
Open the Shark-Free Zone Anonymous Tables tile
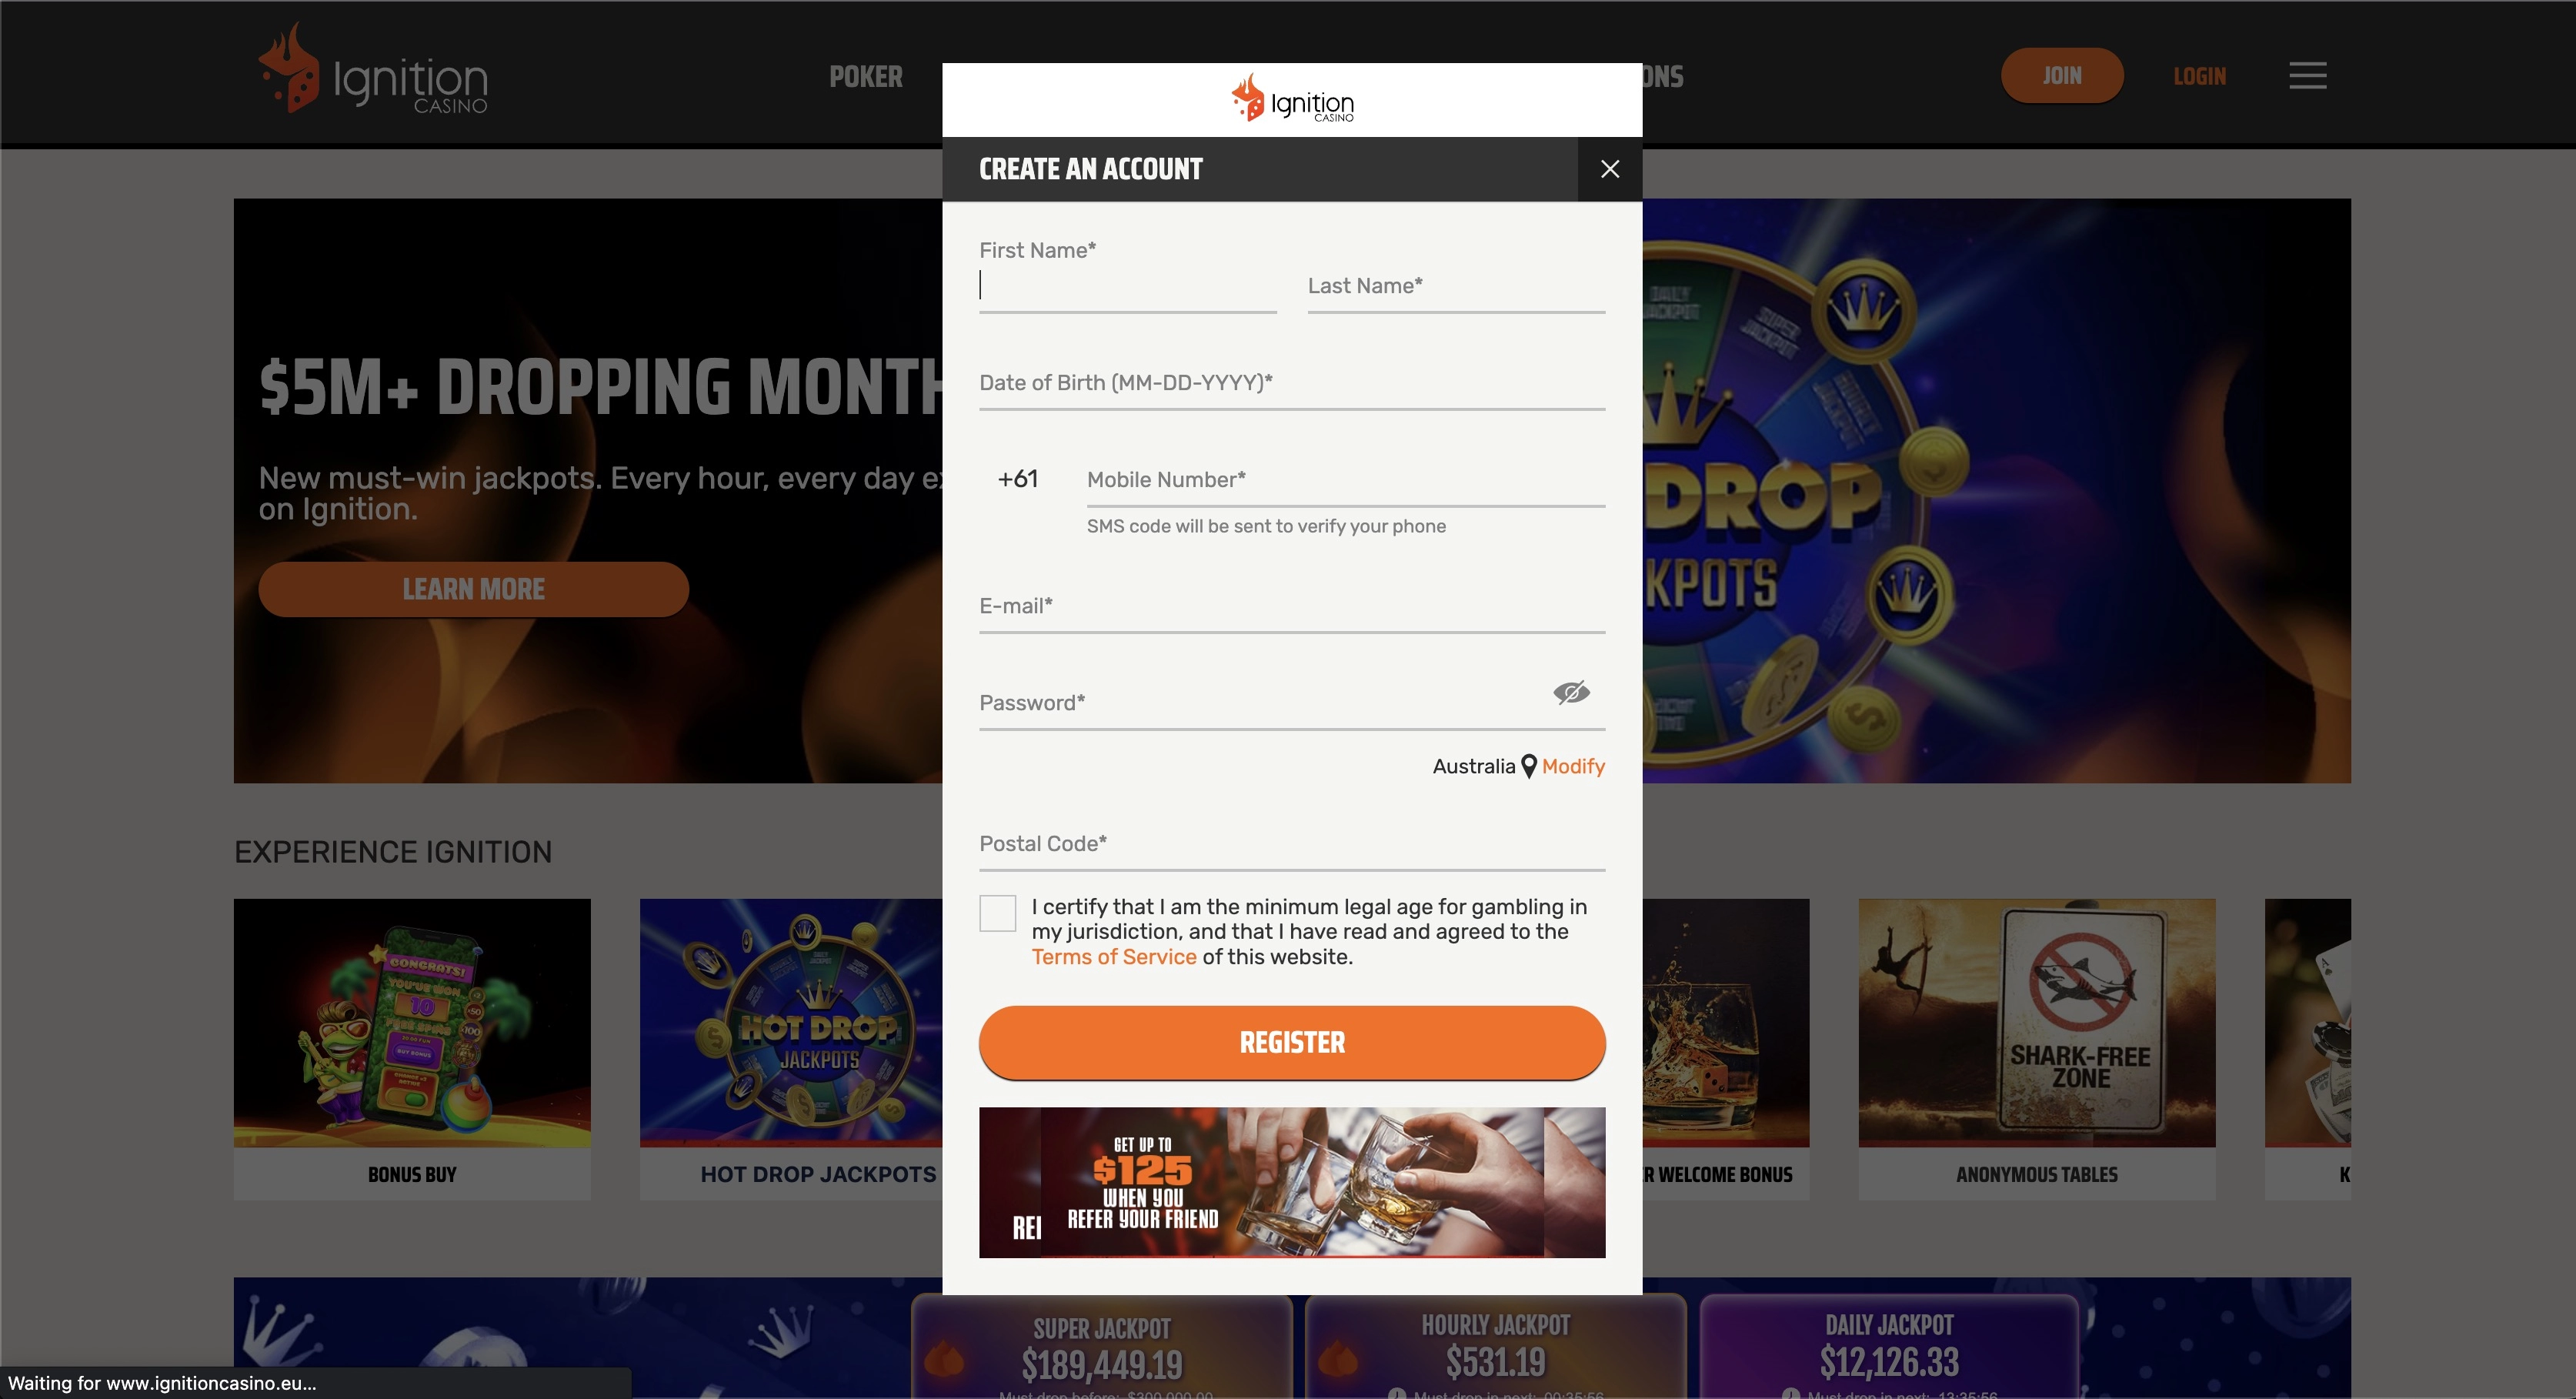2036,1049
